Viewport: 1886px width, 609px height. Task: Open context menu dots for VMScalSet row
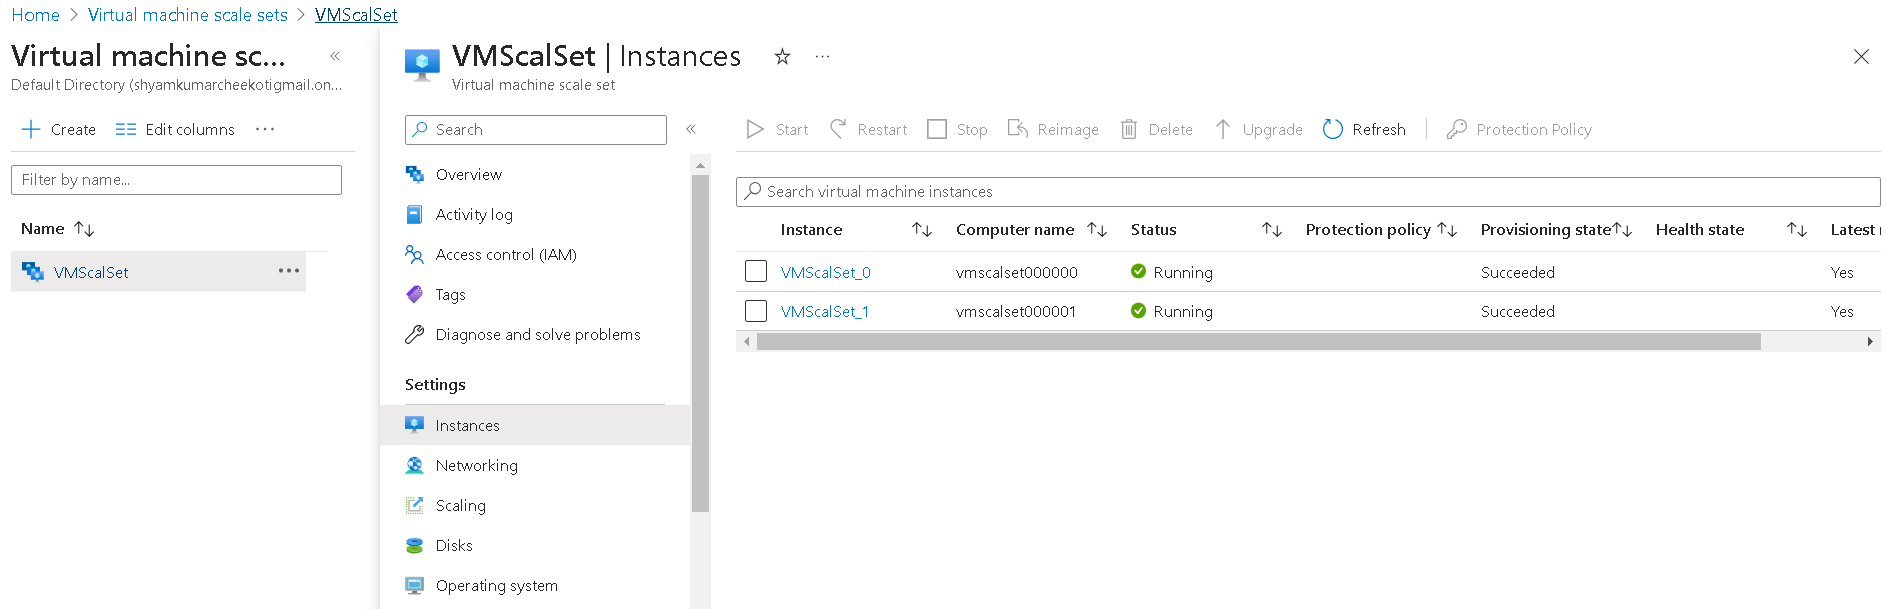coord(289,271)
